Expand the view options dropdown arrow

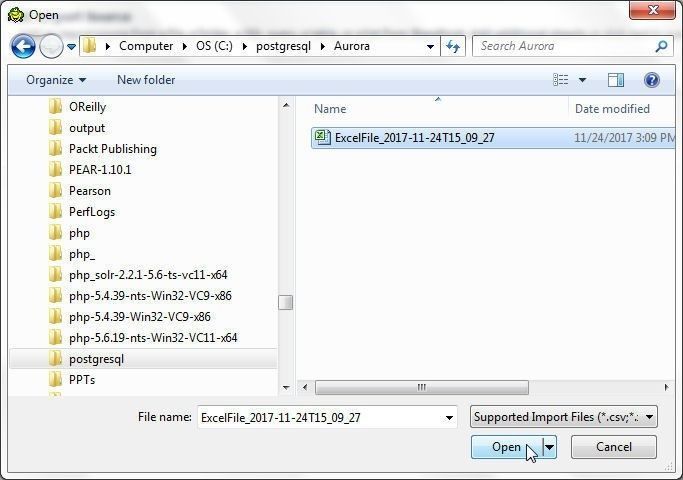pos(582,80)
